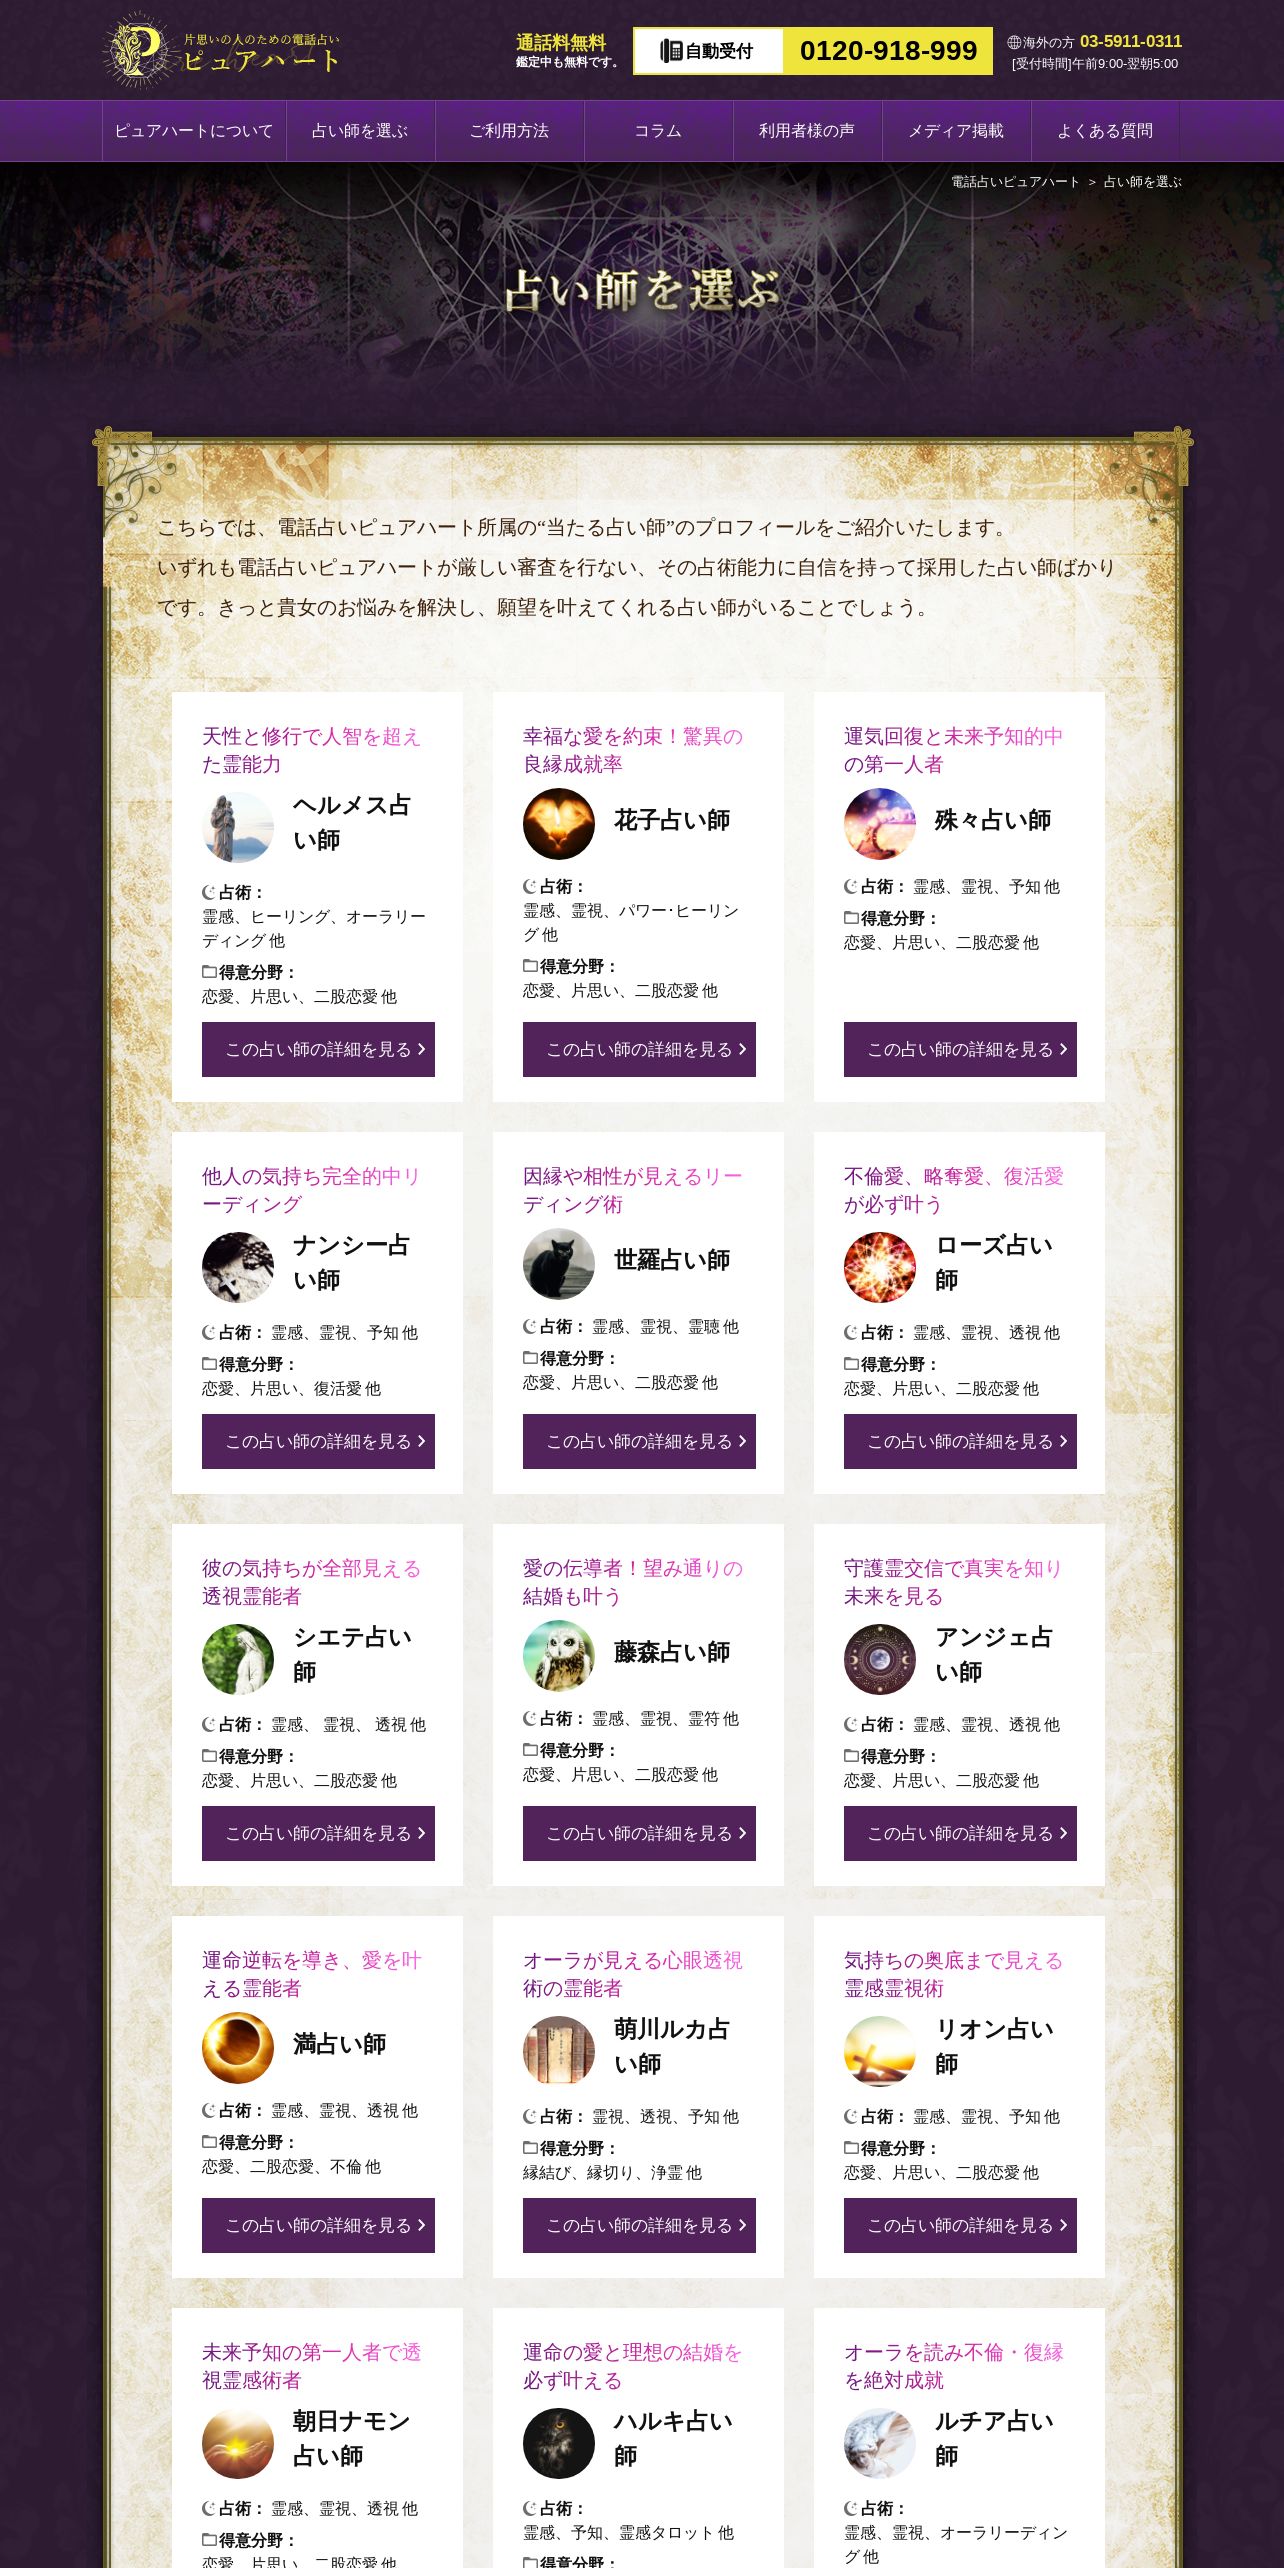
Task: Click ローズ占い師 red sparkle avatar
Action: pyautogui.click(x=880, y=1267)
